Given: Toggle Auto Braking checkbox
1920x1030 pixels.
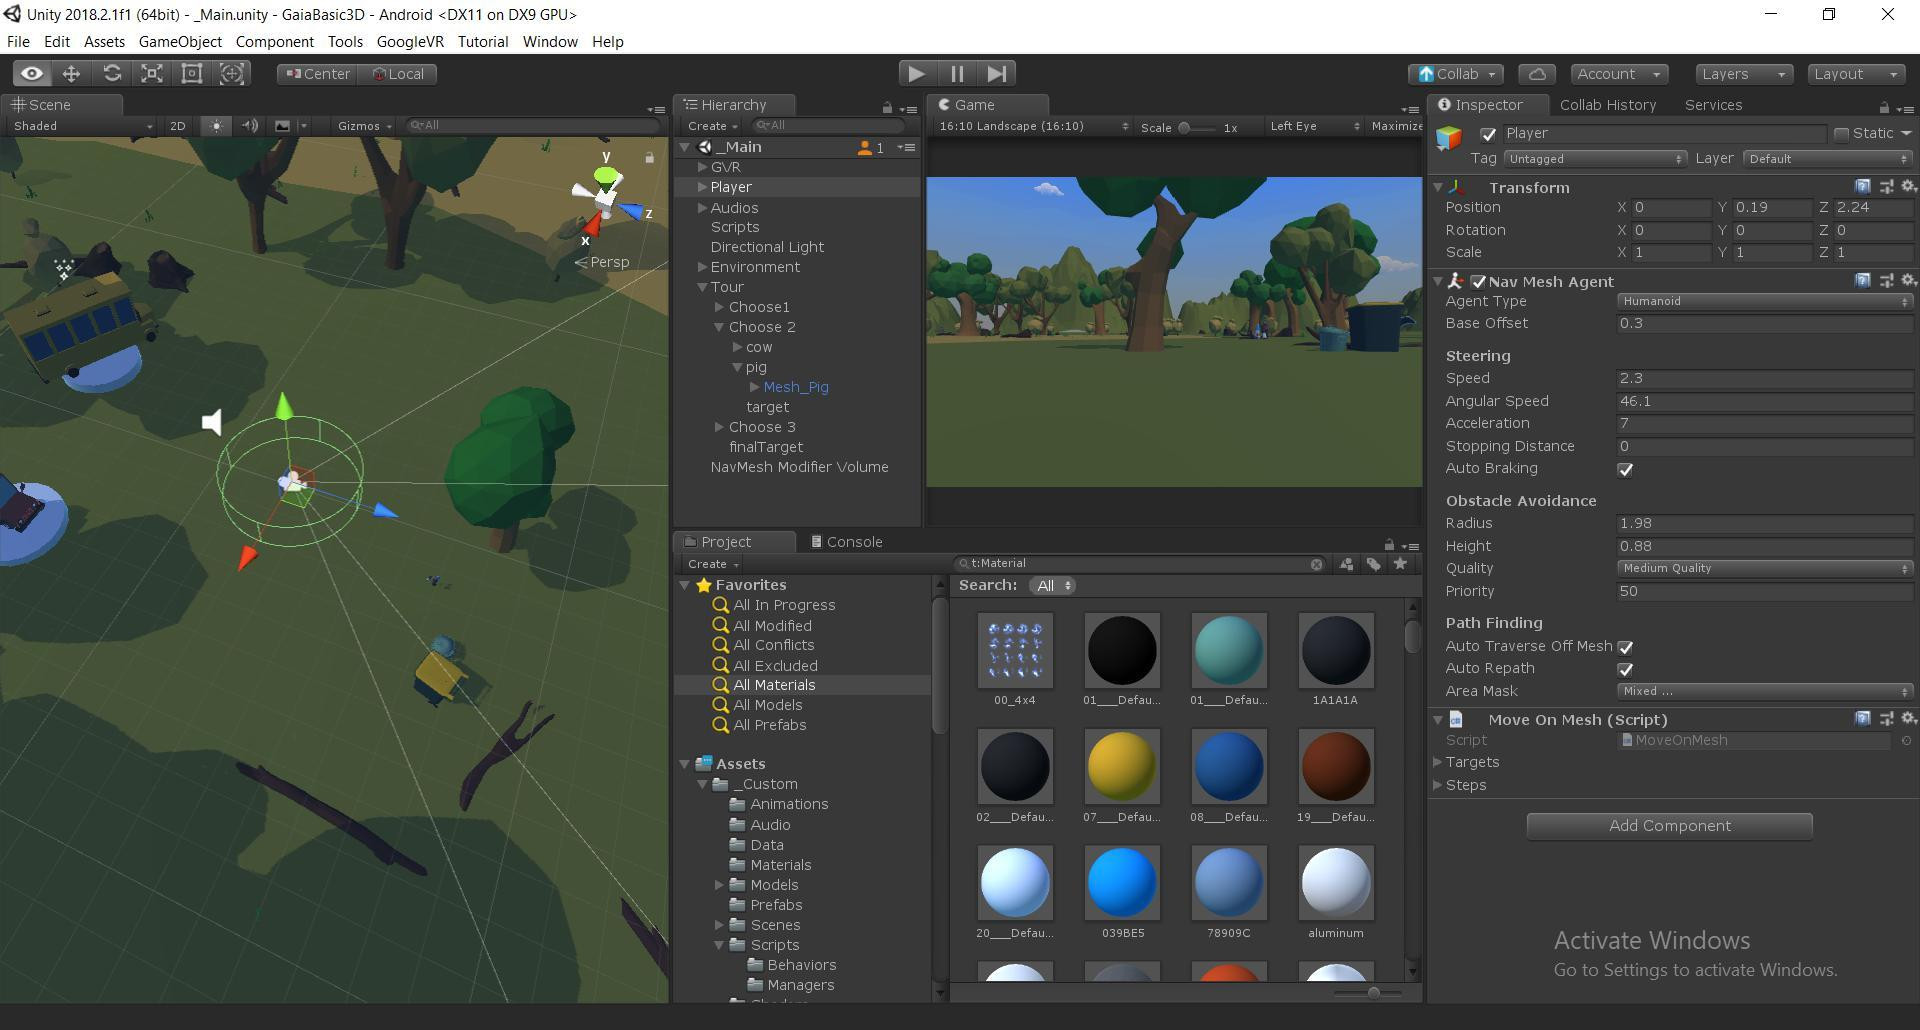Looking at the screenshot, I should 1625,469.
